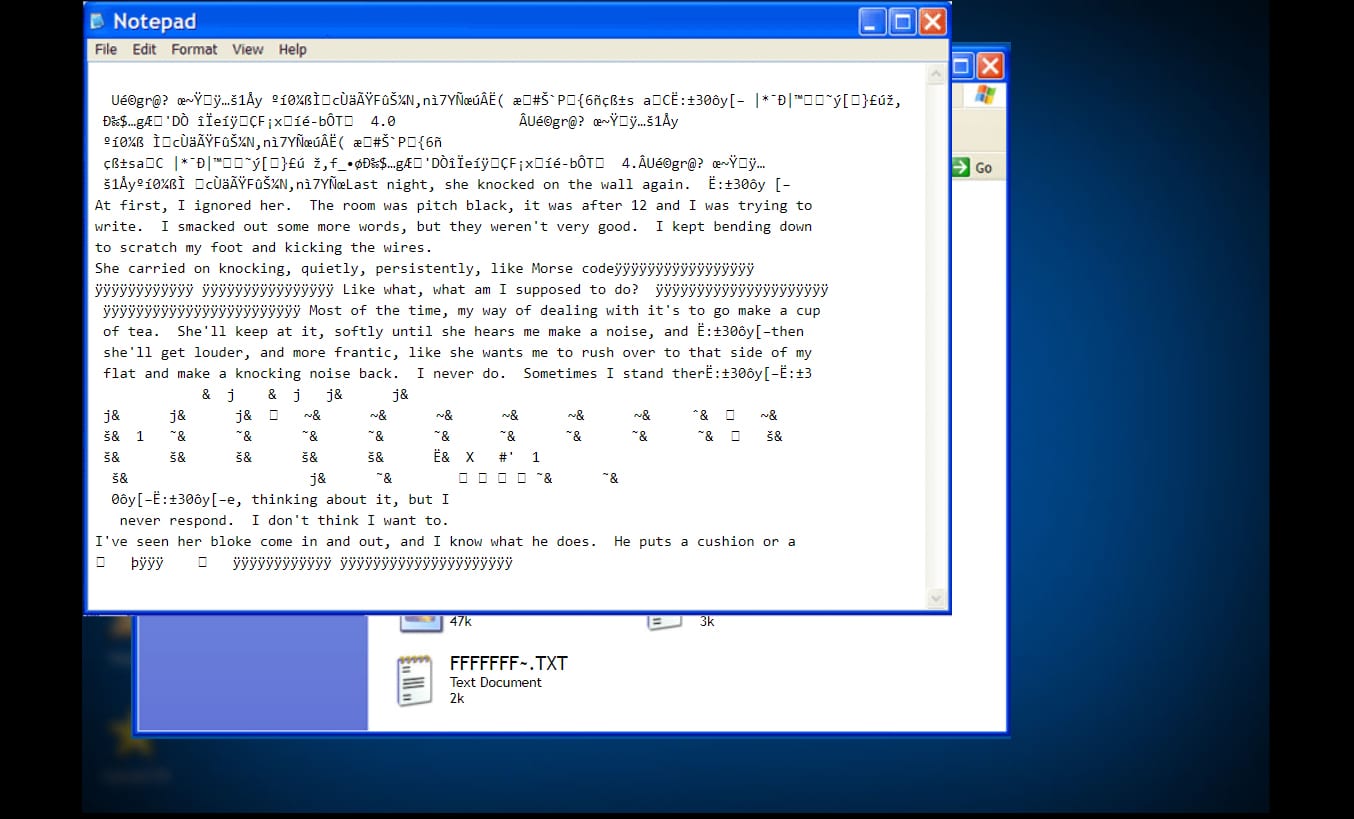Select the partially hidden 47k file icon

pos(421,621)
